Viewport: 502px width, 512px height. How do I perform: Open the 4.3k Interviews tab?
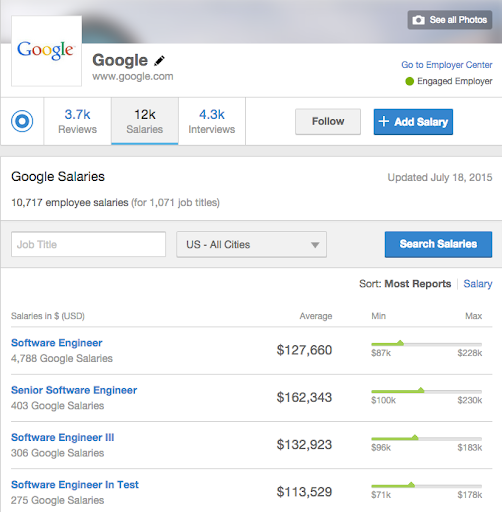click(212, 121)
